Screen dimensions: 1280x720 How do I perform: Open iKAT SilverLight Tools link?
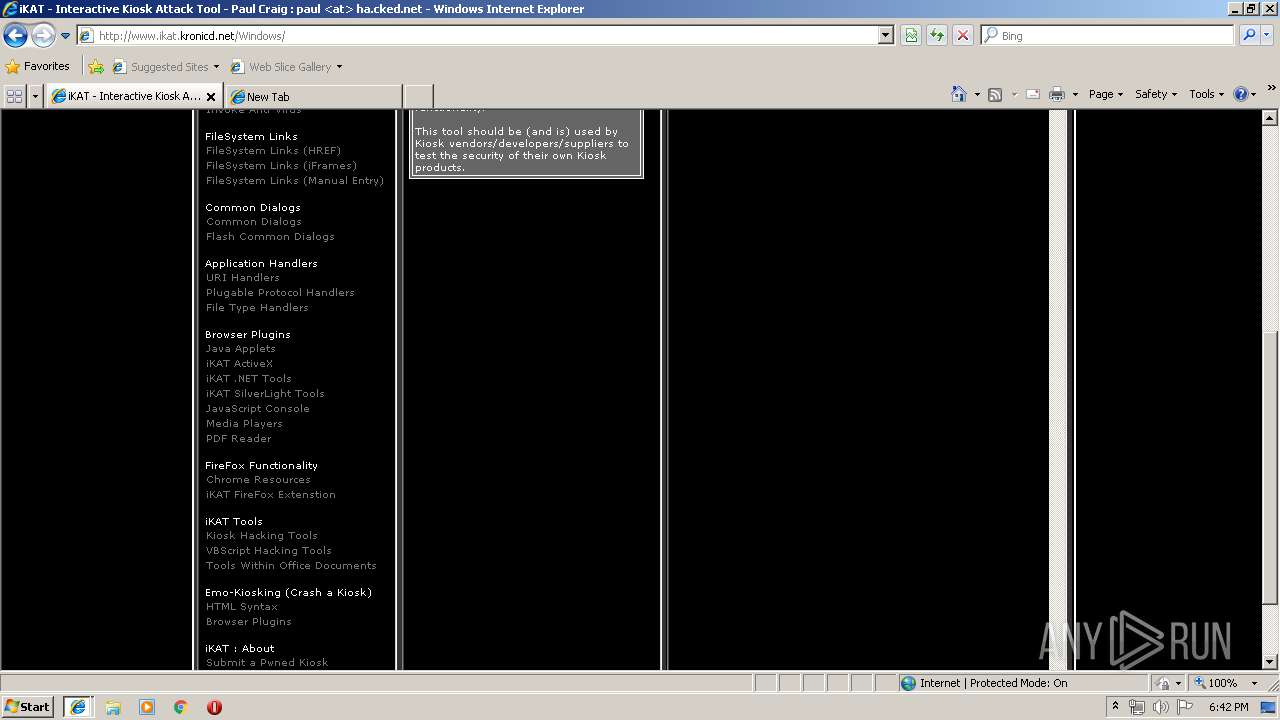point(265,394)
